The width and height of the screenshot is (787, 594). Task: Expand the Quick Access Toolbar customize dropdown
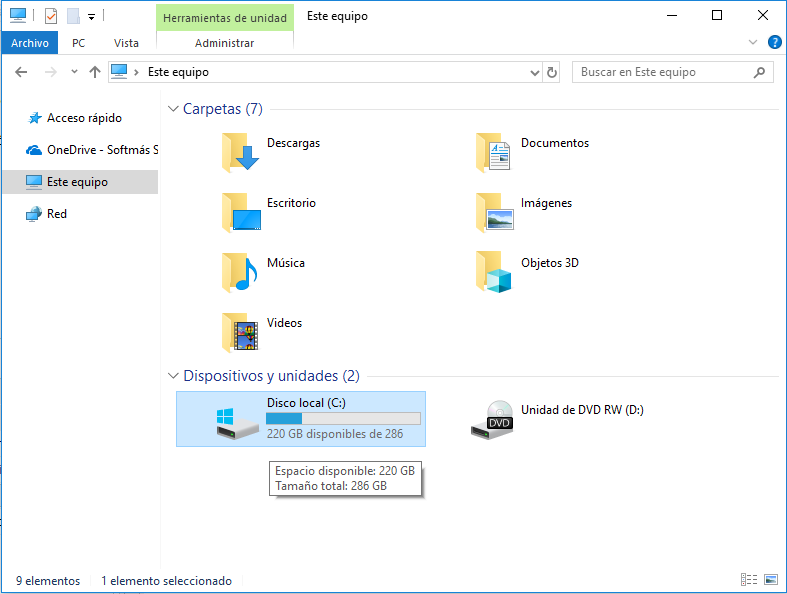coord(92,16)
